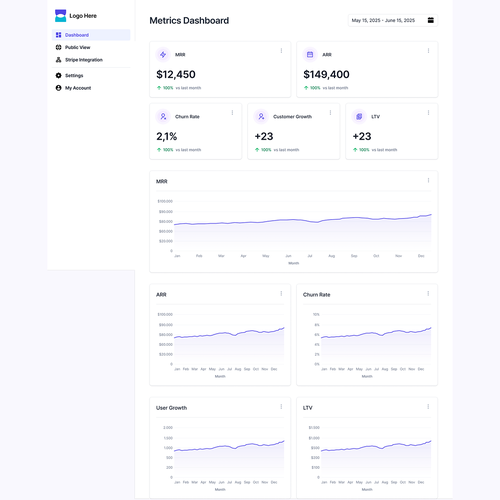Go to Stripe Integration

pyautogui.click(x=91, y=60)
